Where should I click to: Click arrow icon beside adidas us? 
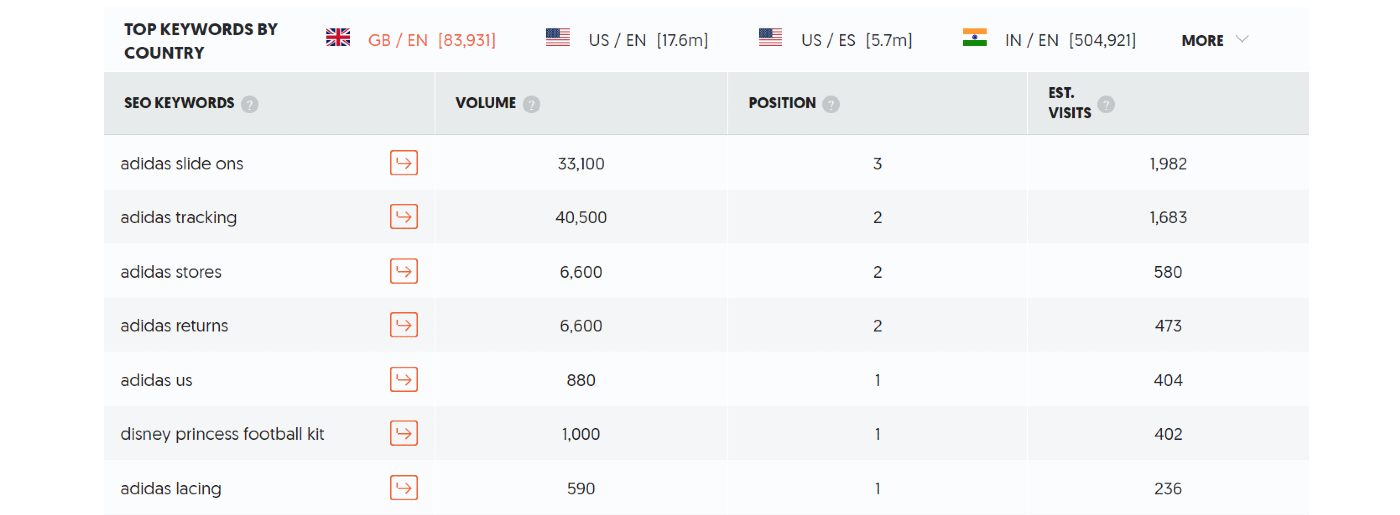coord(403,380)
